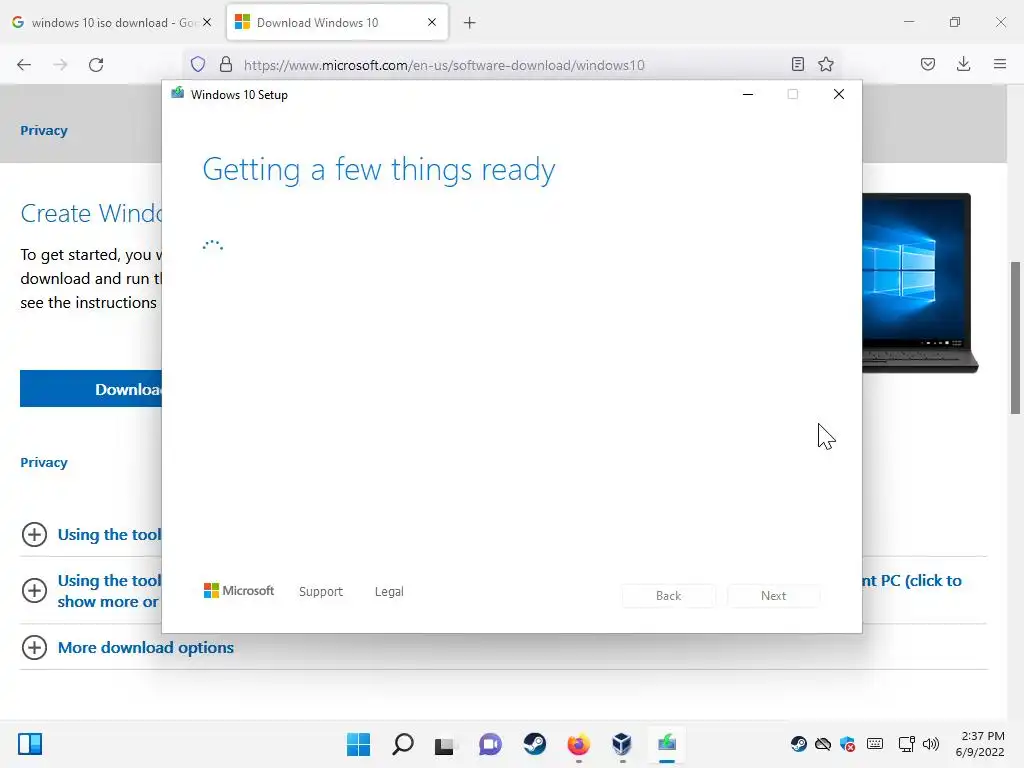The width and height of the screenshot is (1024, 768).
Task: Open the Windows Start button
Action: pyautogui.click(x=358, y=744)
